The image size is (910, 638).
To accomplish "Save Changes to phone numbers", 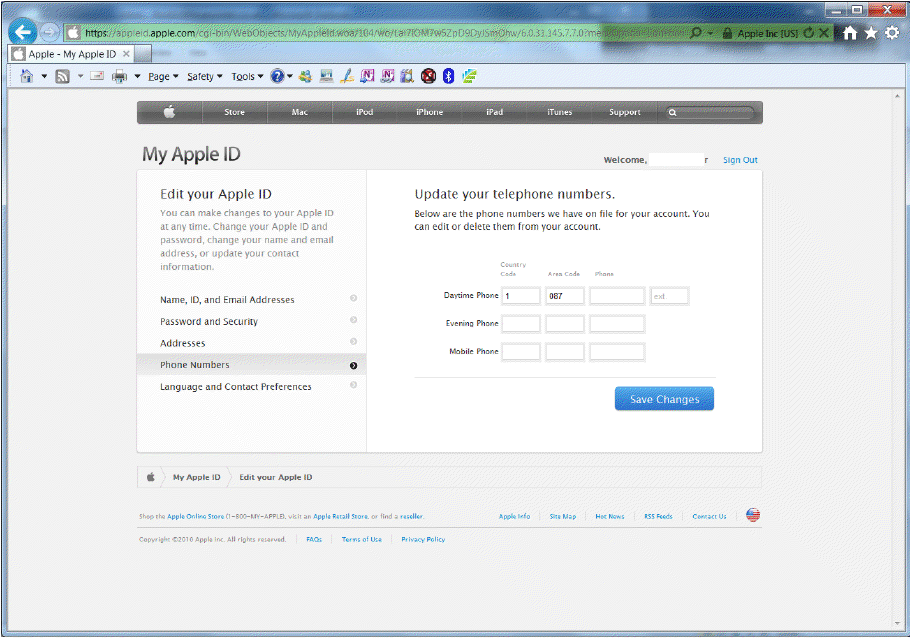I will (665, 399).
